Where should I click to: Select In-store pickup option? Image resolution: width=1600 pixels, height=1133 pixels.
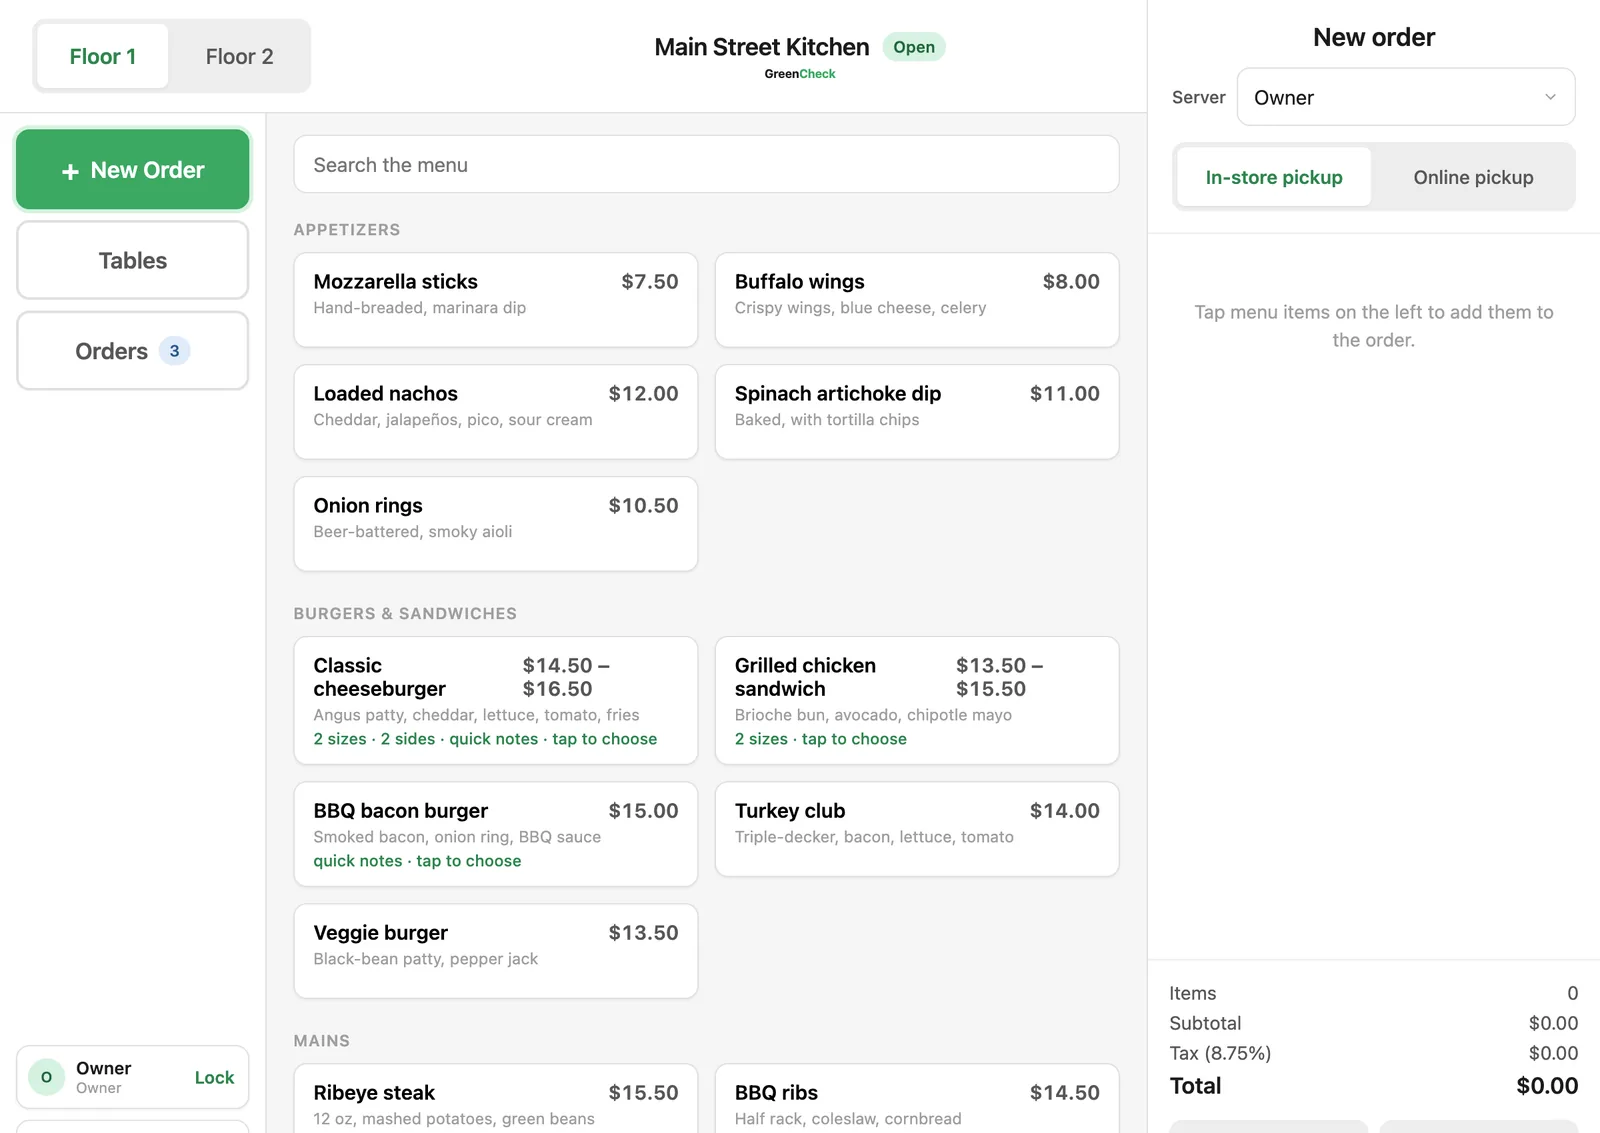pyautogui.click(x=1274, y=177)
